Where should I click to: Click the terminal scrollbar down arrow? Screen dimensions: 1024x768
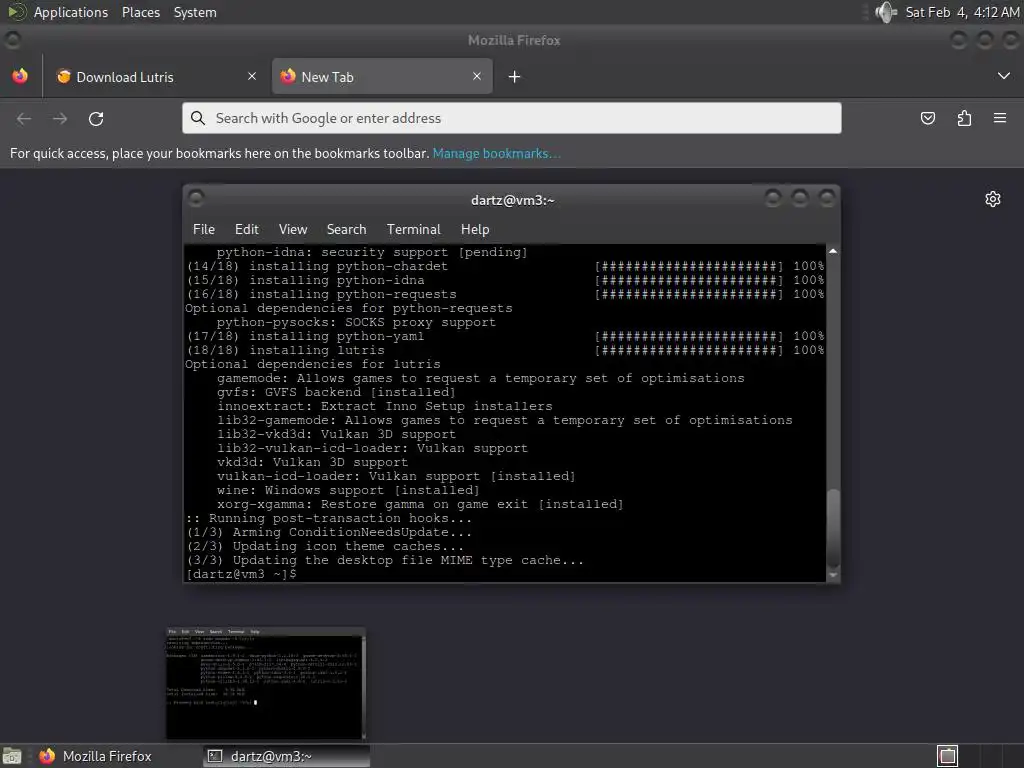[x=833, y=575]
